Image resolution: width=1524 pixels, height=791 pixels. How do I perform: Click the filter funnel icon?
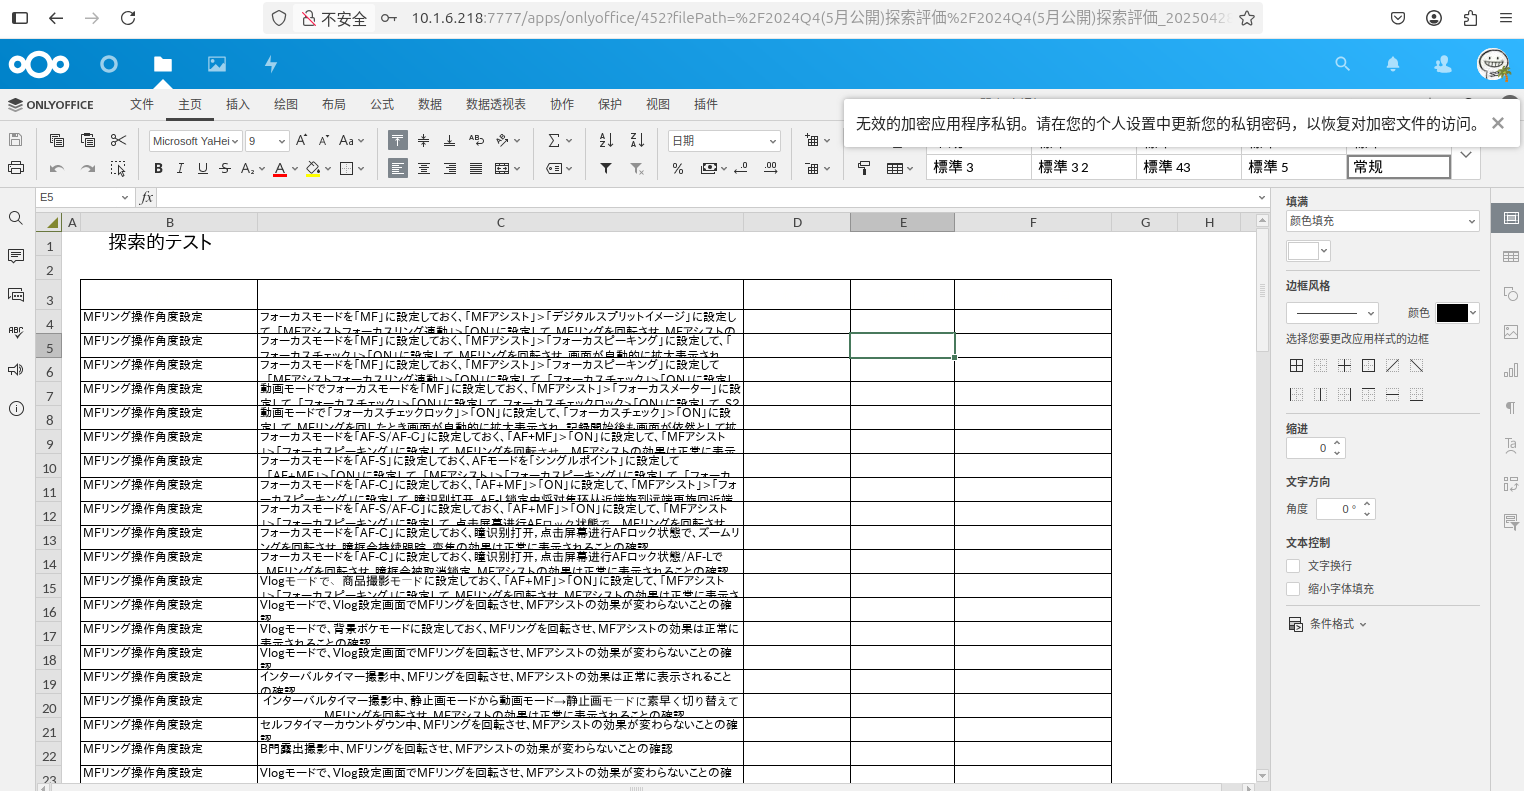pos(606,169)
